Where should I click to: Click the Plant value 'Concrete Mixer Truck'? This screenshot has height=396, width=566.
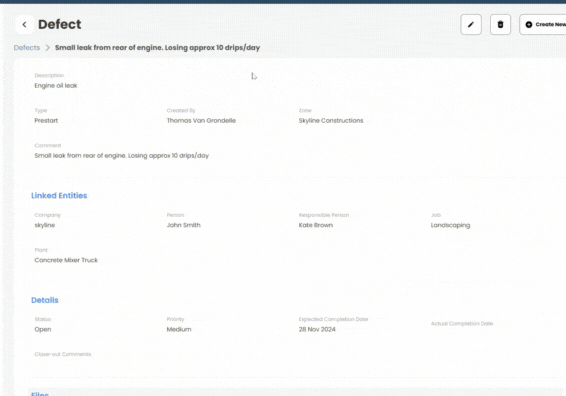(x=66, y=260)
